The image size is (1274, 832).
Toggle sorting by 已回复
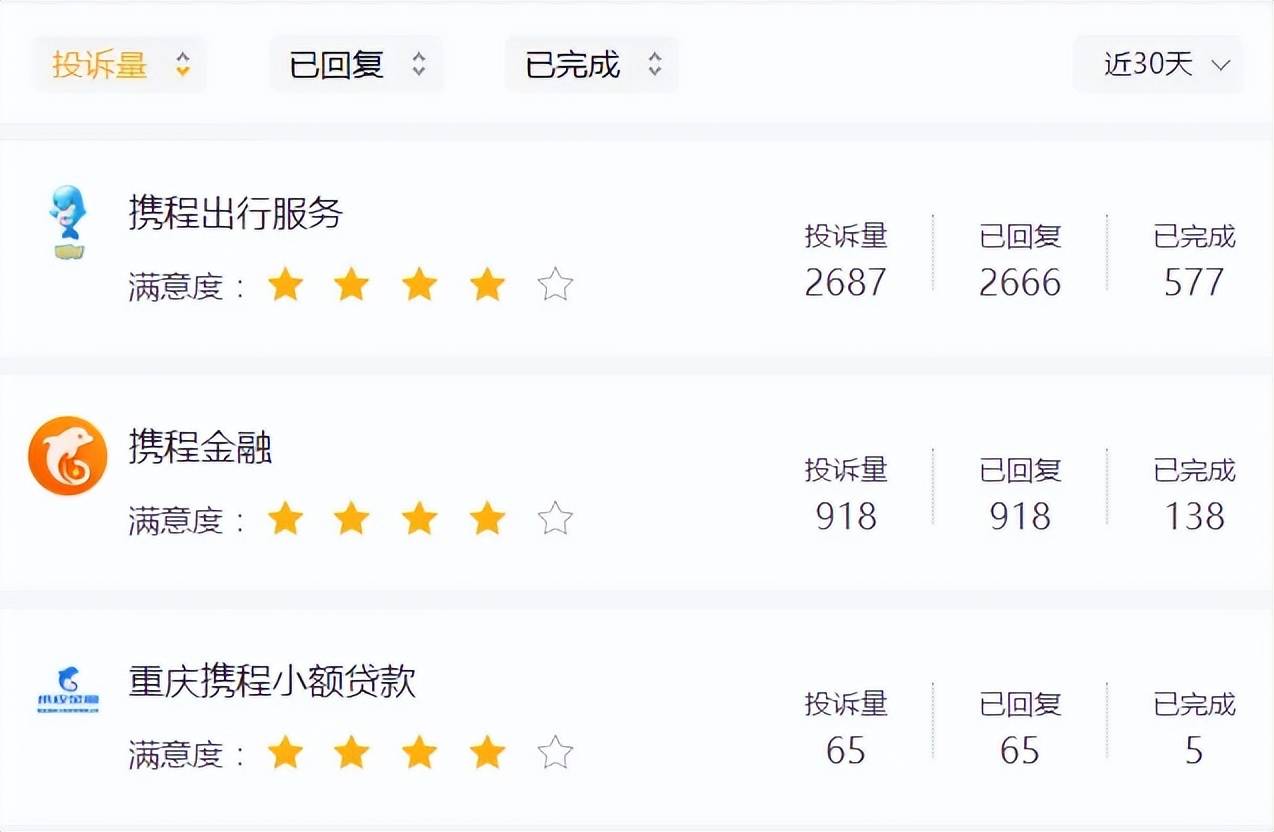click(337, 65)
